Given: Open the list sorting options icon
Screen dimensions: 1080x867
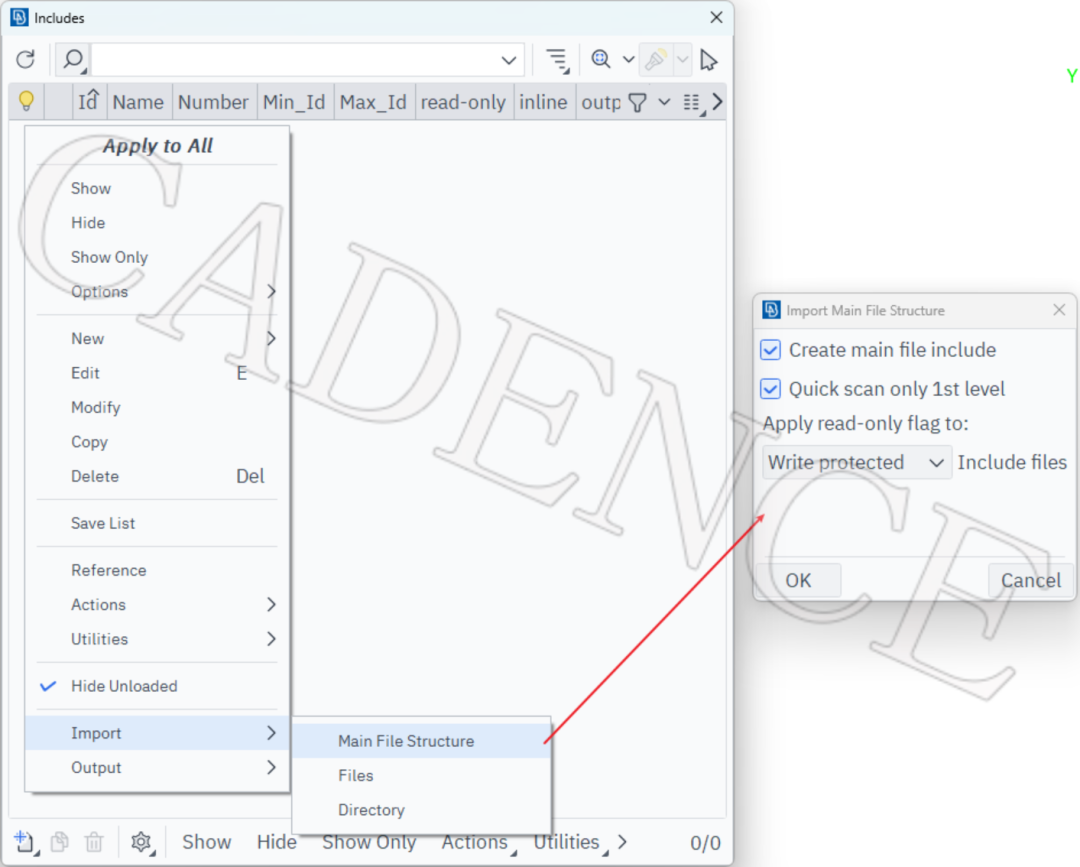Looking at the screenshot, I should click(557, 61).
